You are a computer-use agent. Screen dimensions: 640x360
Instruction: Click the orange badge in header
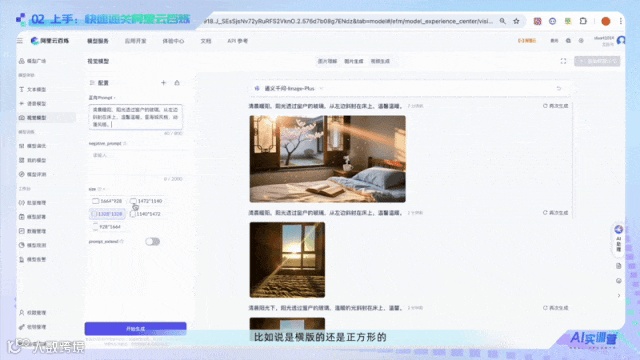point(527,41)
